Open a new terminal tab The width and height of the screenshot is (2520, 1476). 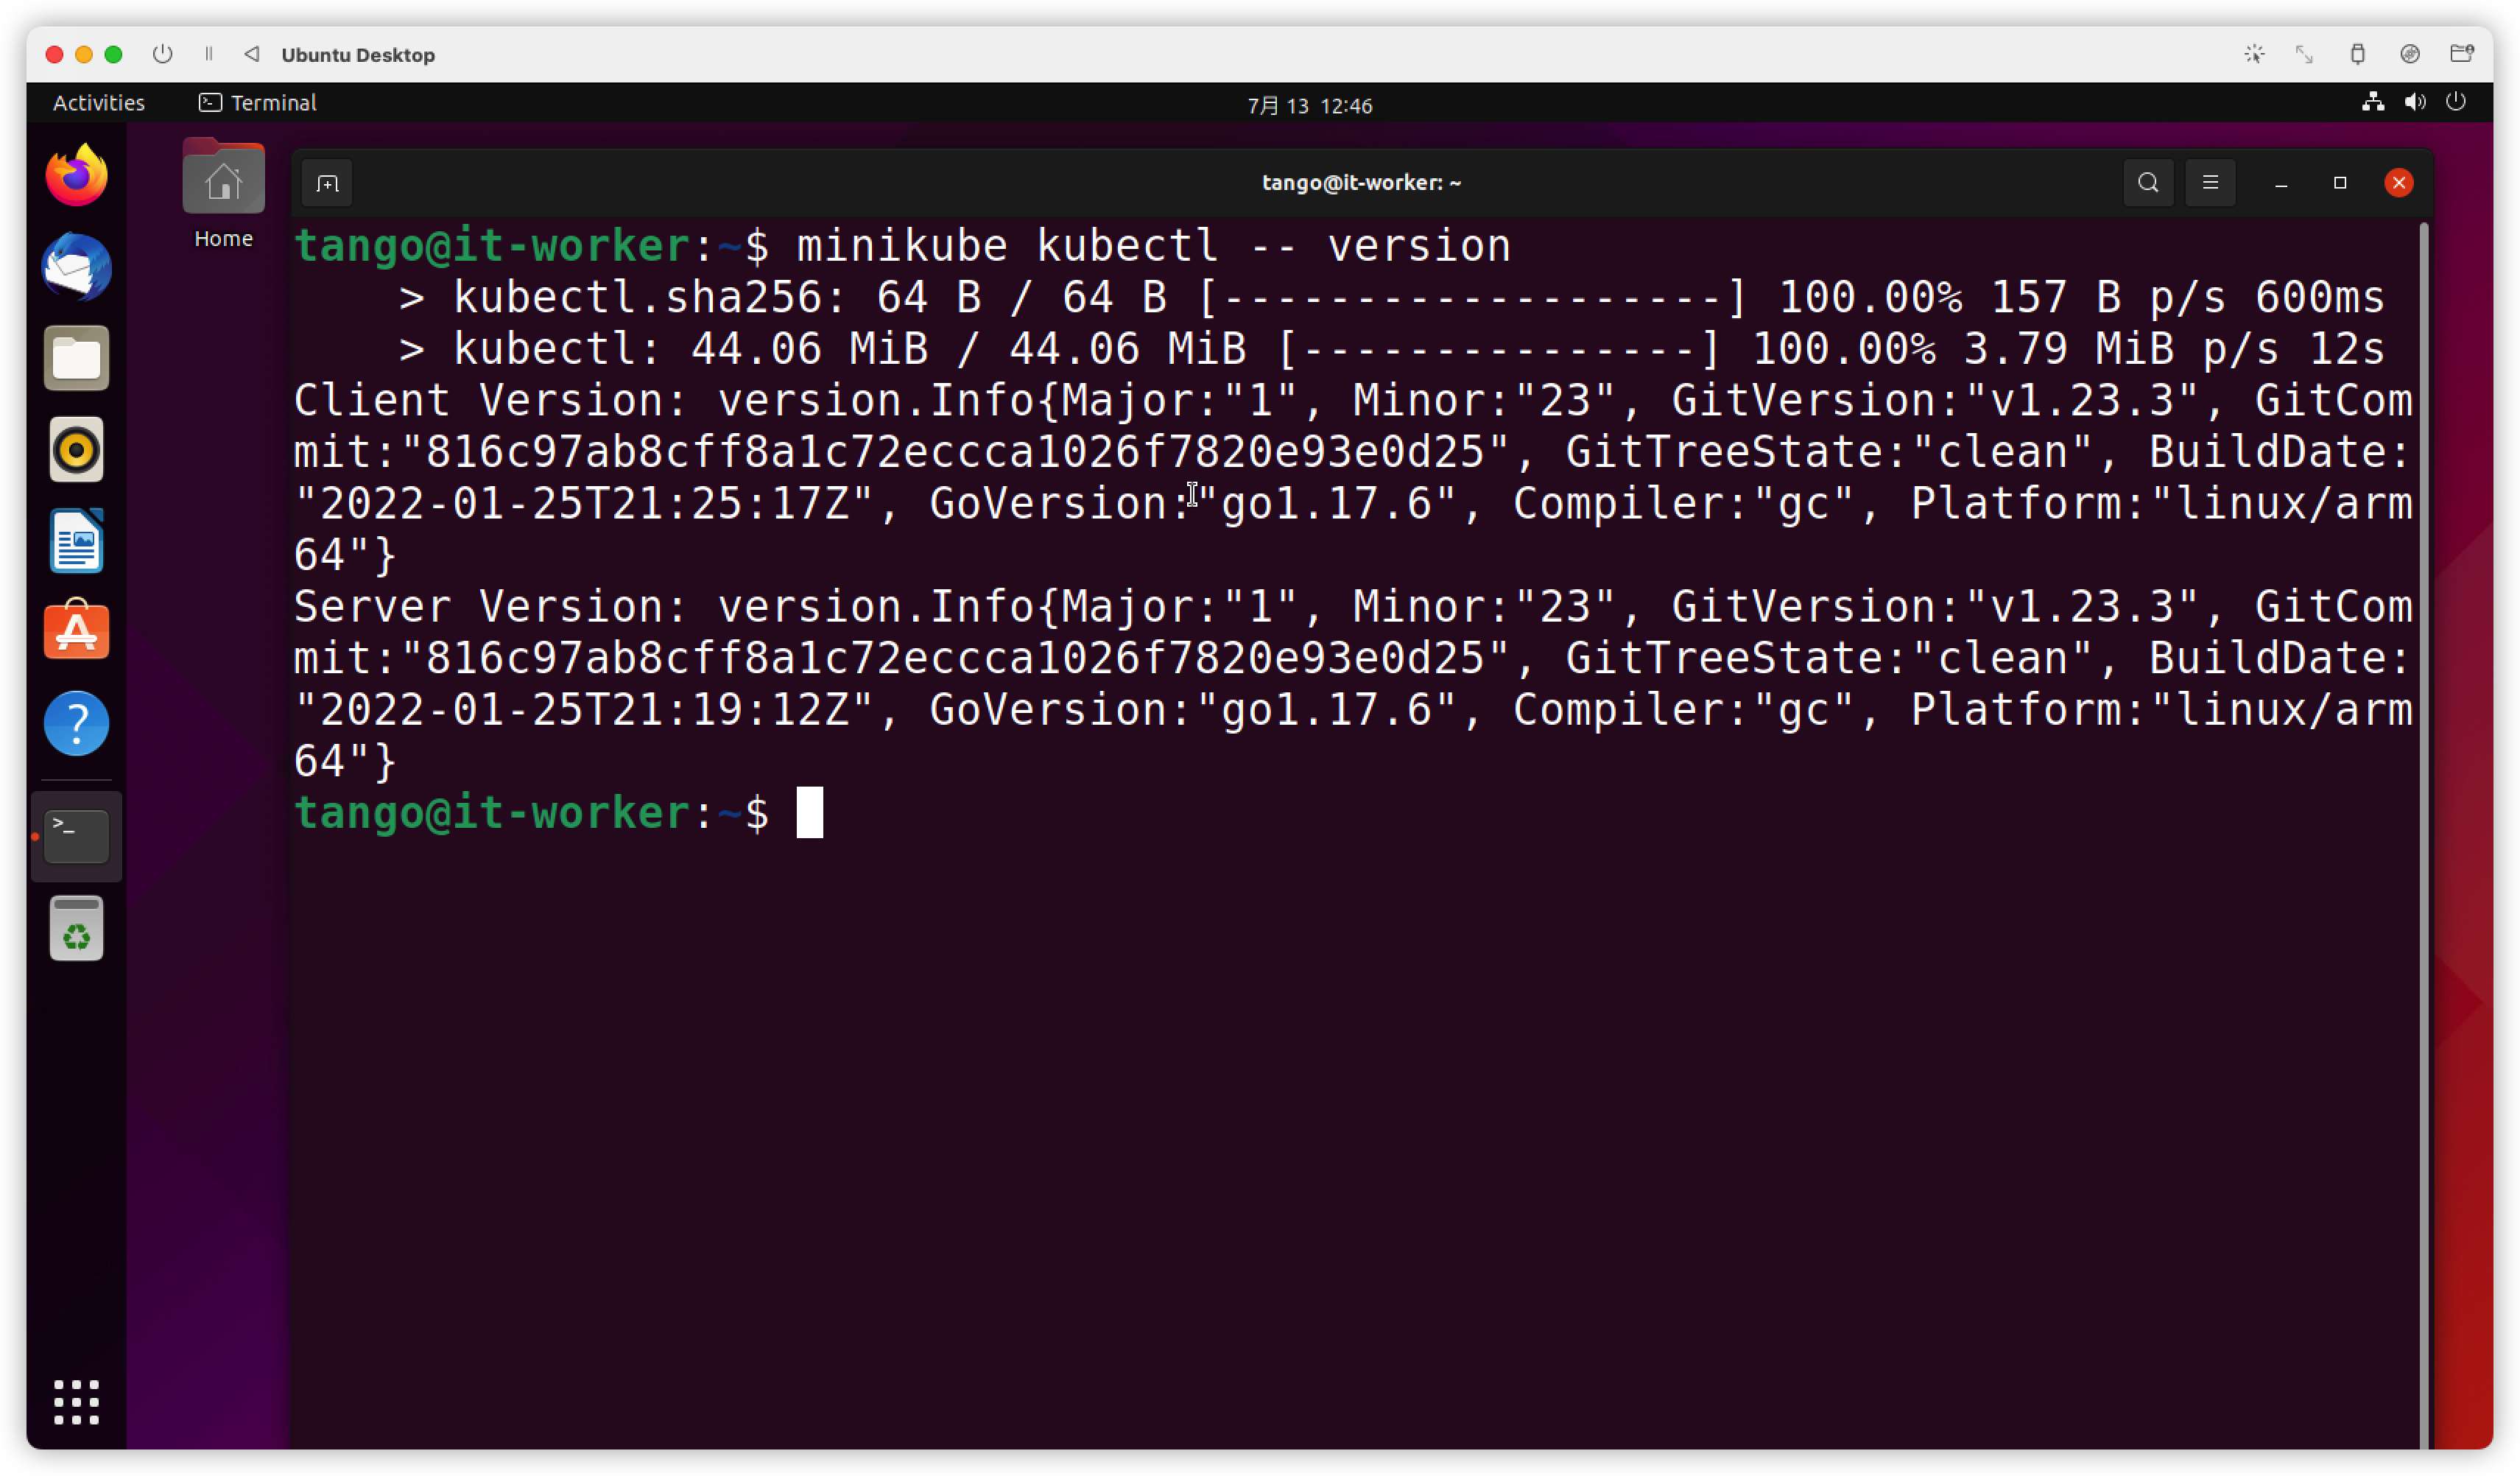click(327, 183)
